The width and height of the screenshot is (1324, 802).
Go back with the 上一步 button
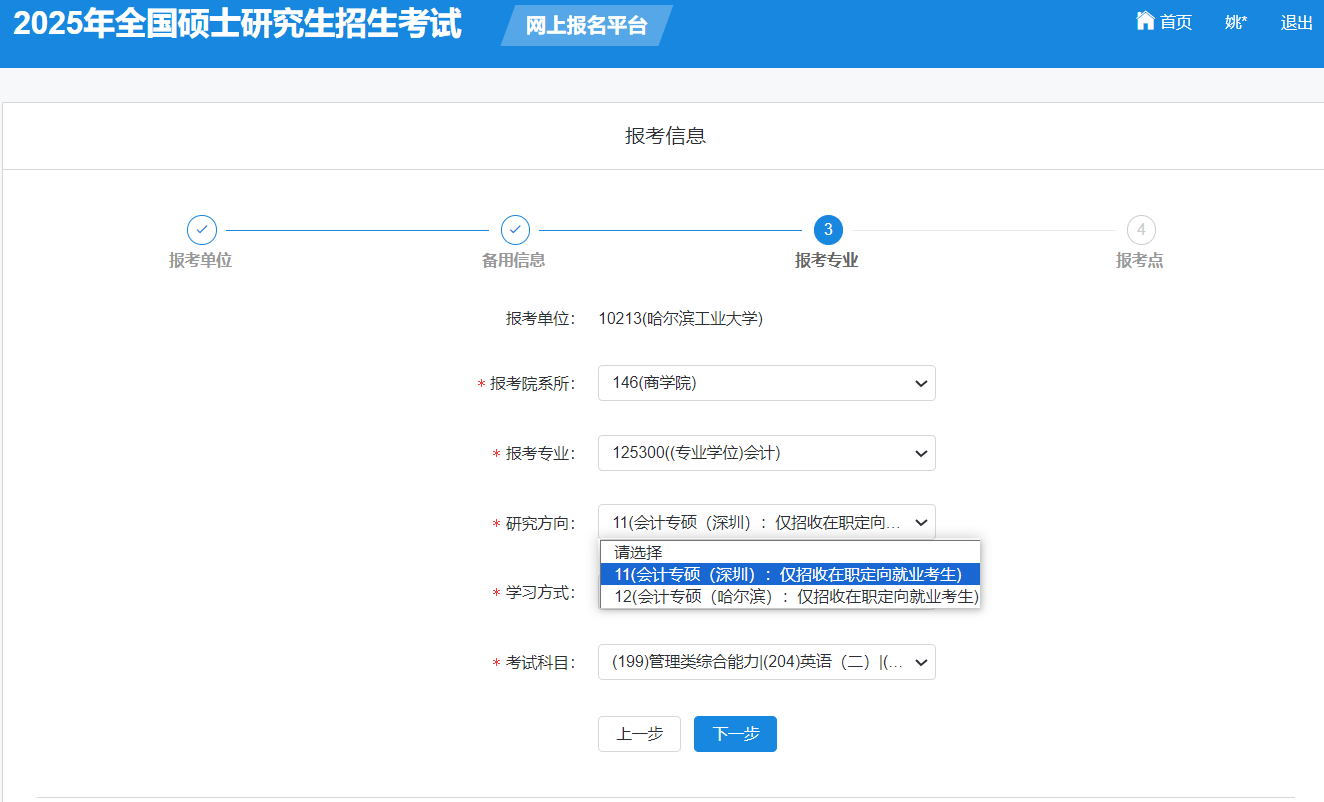639,734
